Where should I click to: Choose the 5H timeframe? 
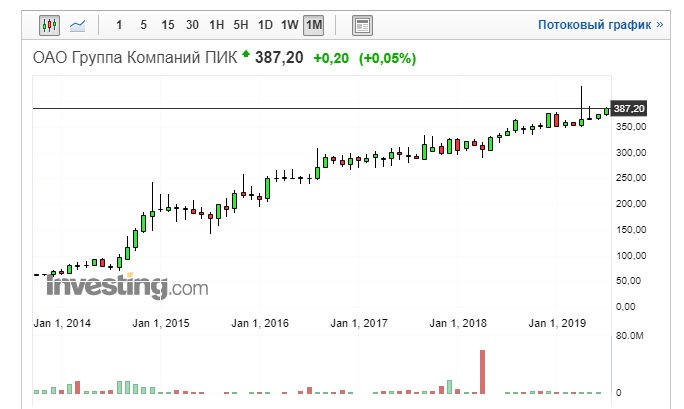241,25
